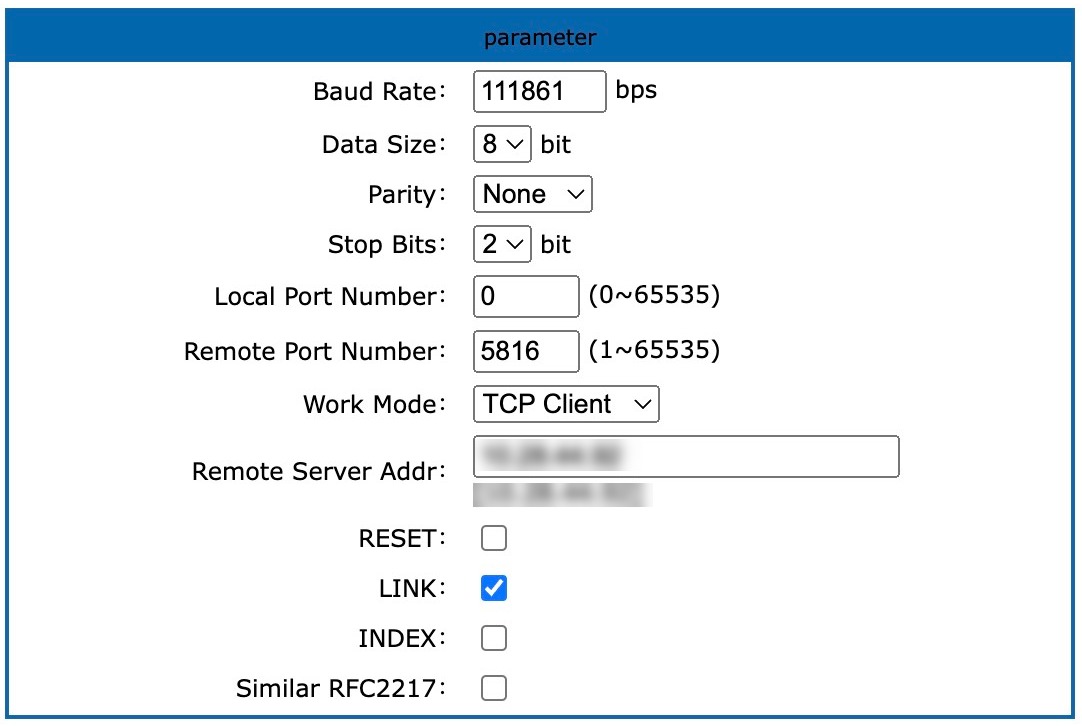Viewport: 1082px width, 726px height.
Task: Click the Remote Server Addr label
Action: [319, 471]
